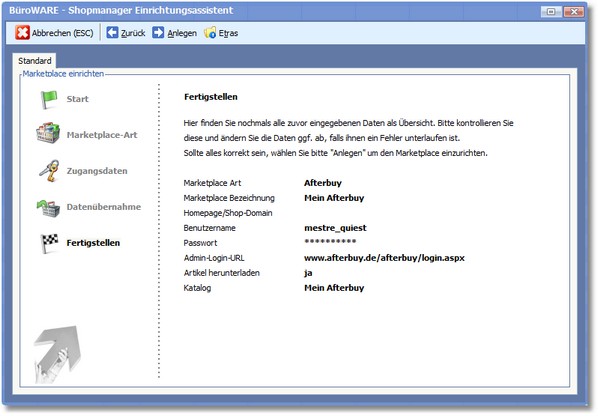This screenshot has width=598, height=416.
Task: Click the Abbrechen (ESC) button text
Action: pos(63,33)
